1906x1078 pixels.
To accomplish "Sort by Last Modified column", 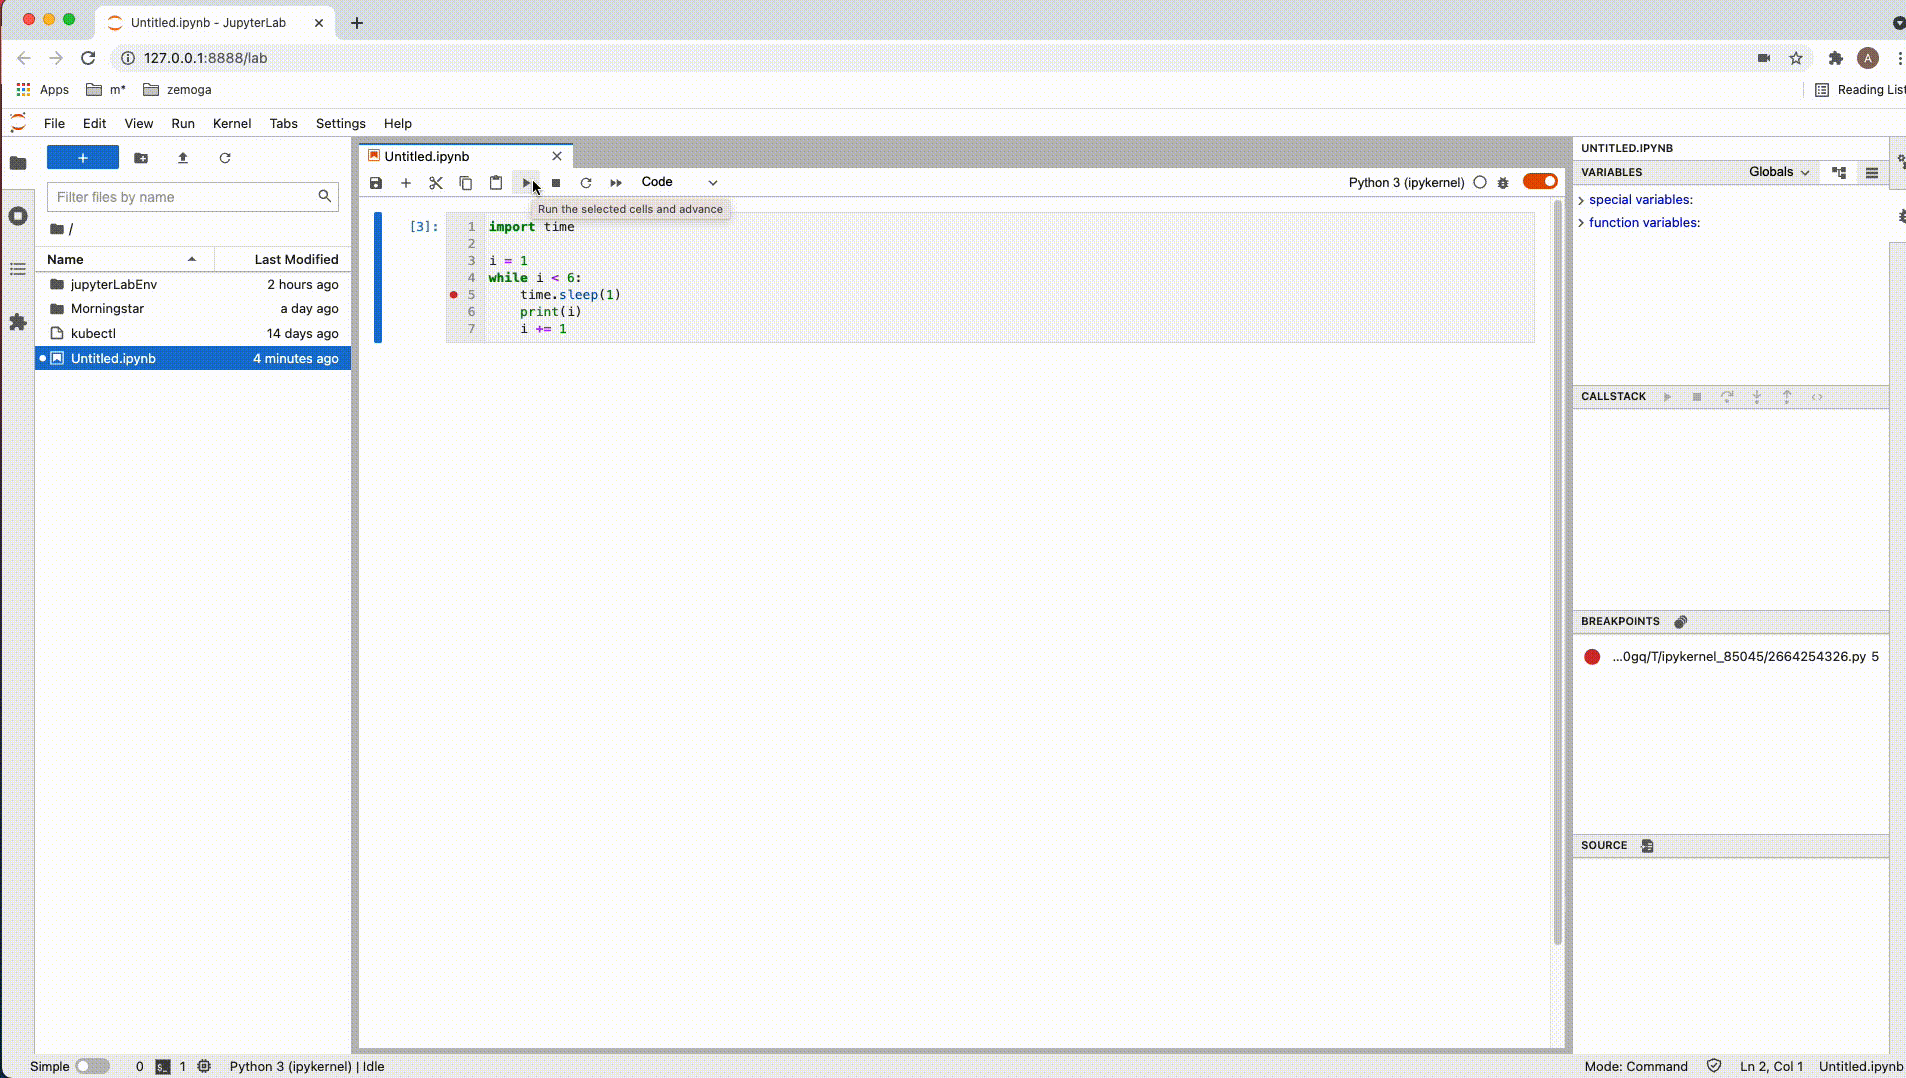I will pos(284,259).
